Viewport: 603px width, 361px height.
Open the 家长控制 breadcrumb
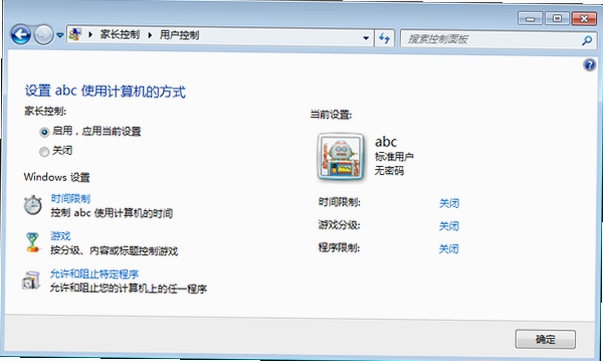click(120, 35)
